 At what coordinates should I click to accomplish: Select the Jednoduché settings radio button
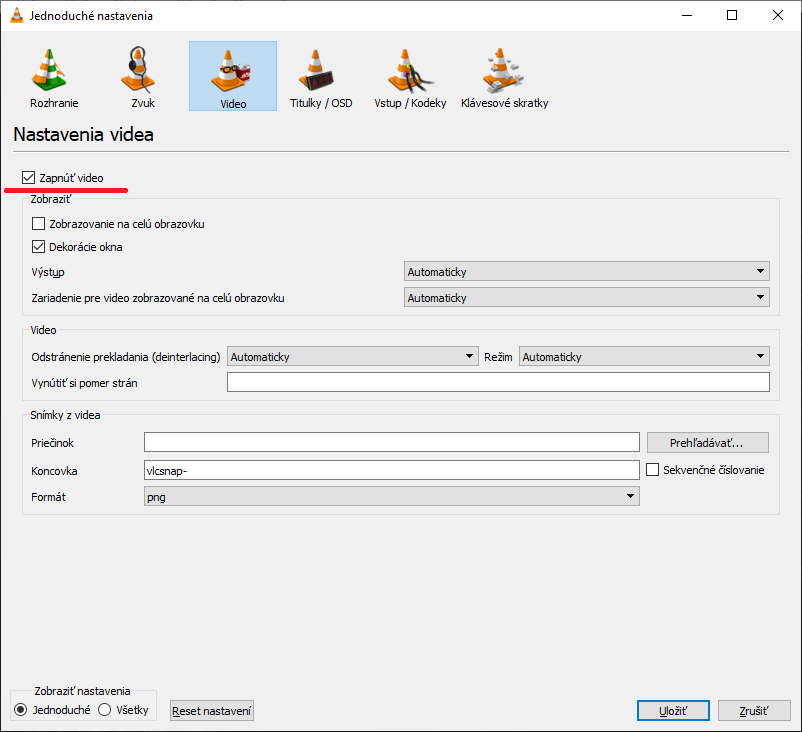coord(20,709)
